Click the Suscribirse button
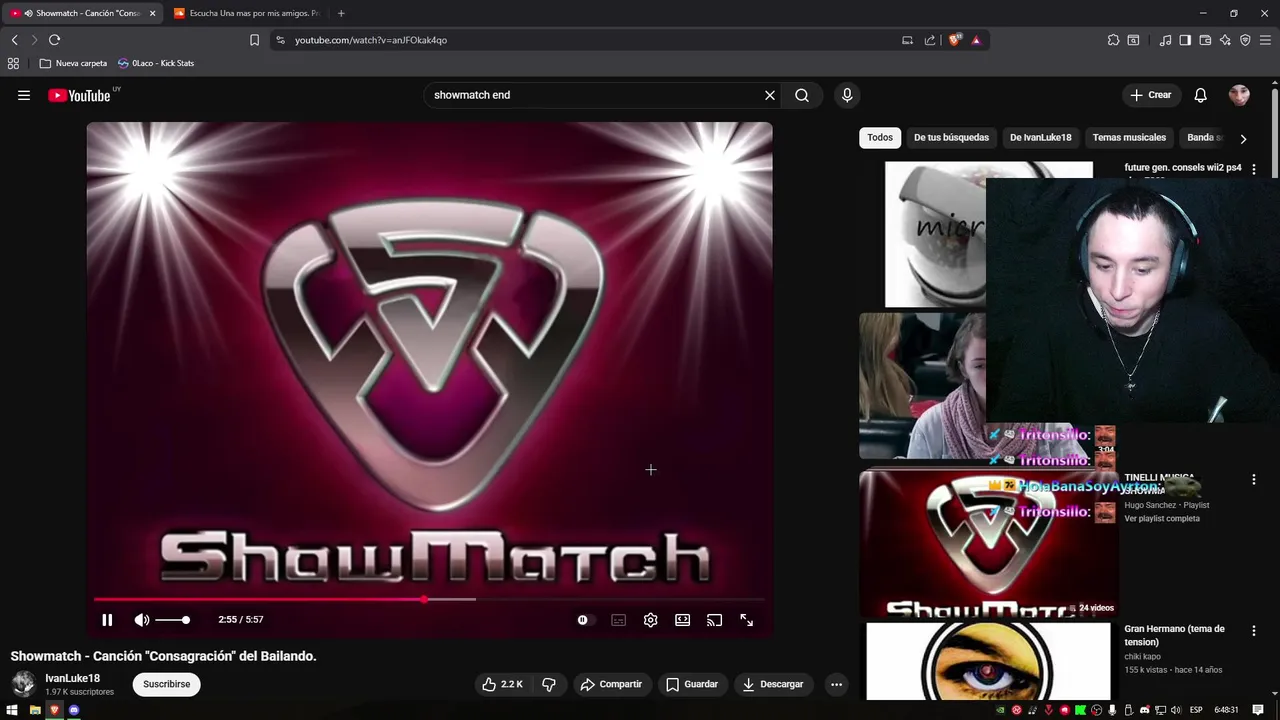1280x720 pixels. [166, 684]
